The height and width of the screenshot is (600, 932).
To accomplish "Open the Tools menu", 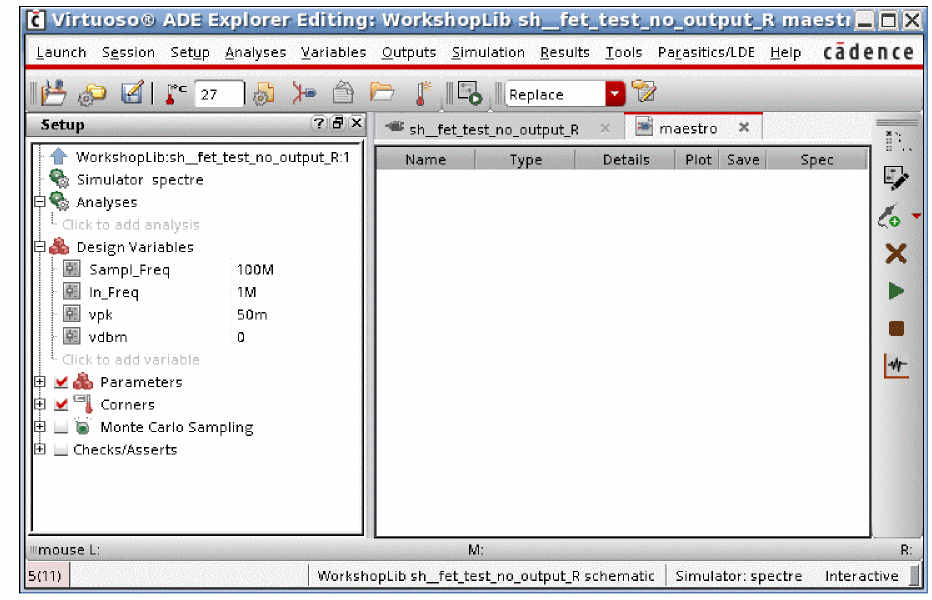I will pos(624,52).
